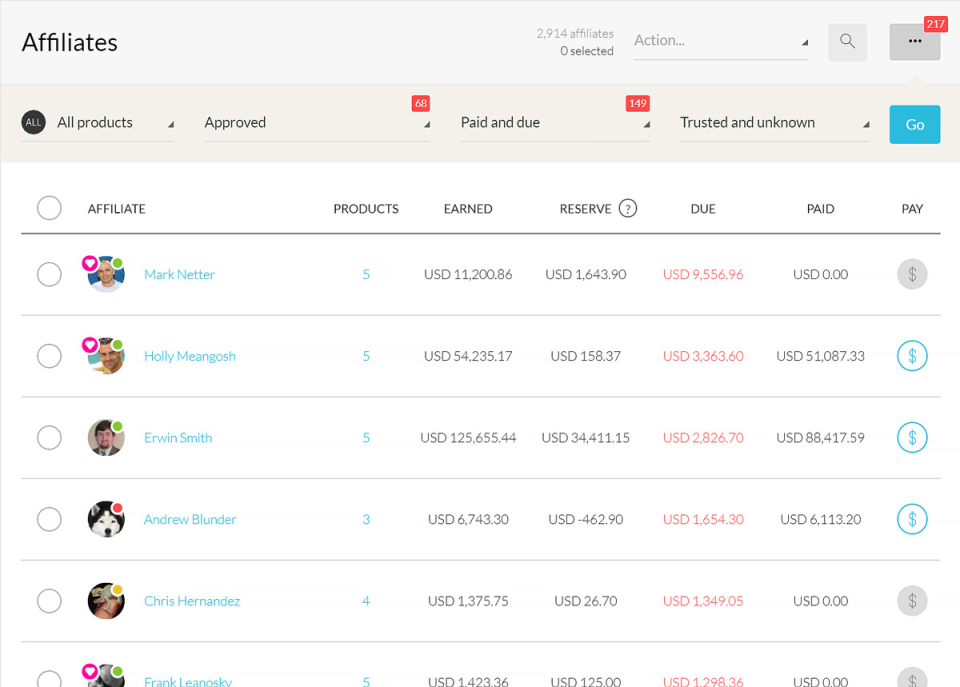Open the Paid and due filter dropdown
The height and width of the screenshot is (687, 960).
click(x=555, y=123)
